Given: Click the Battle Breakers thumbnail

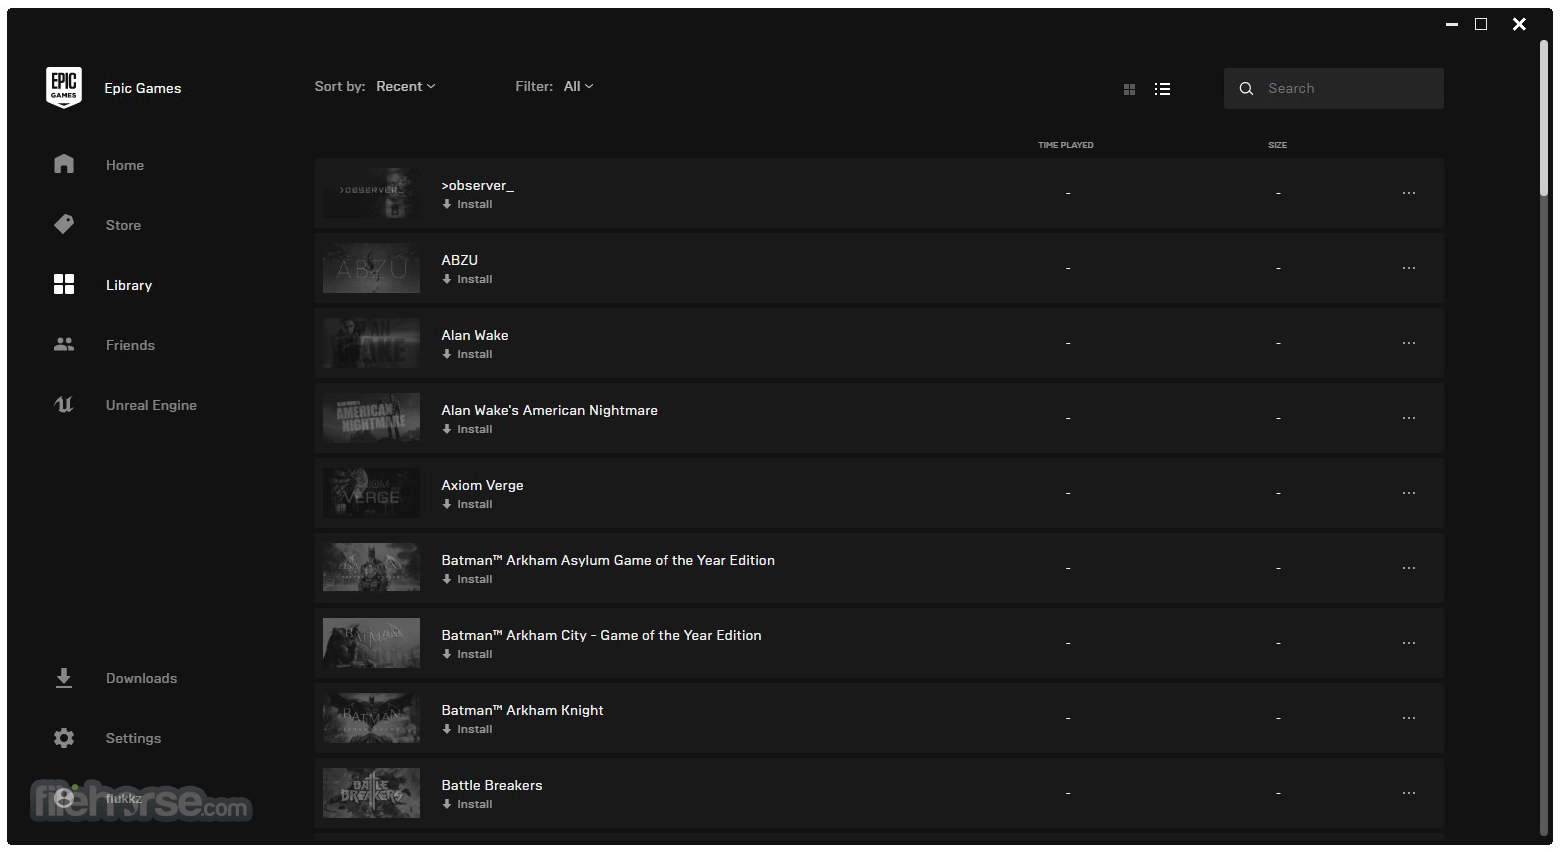Looking at the screenshot, I should point(371,793).
